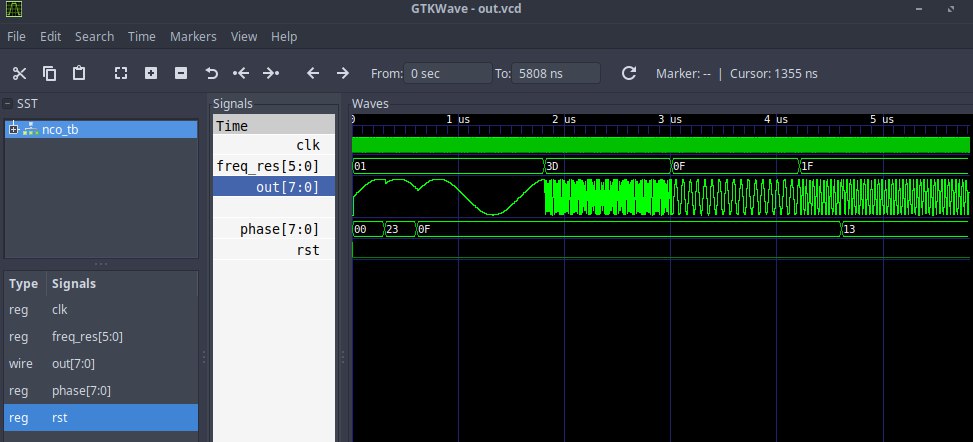Click the 5 us mark on the time ruler
Viewport: 973px width, 442px height.
882,119
